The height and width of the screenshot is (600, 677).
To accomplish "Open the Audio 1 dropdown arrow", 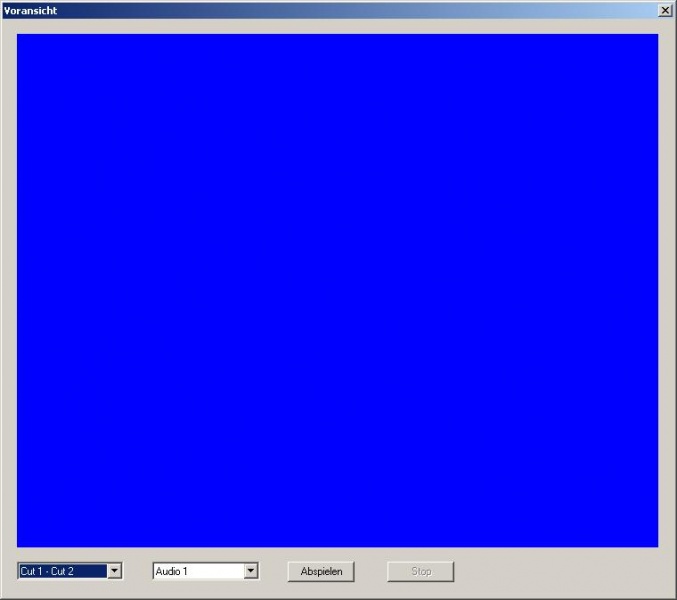I will [250, 571].
